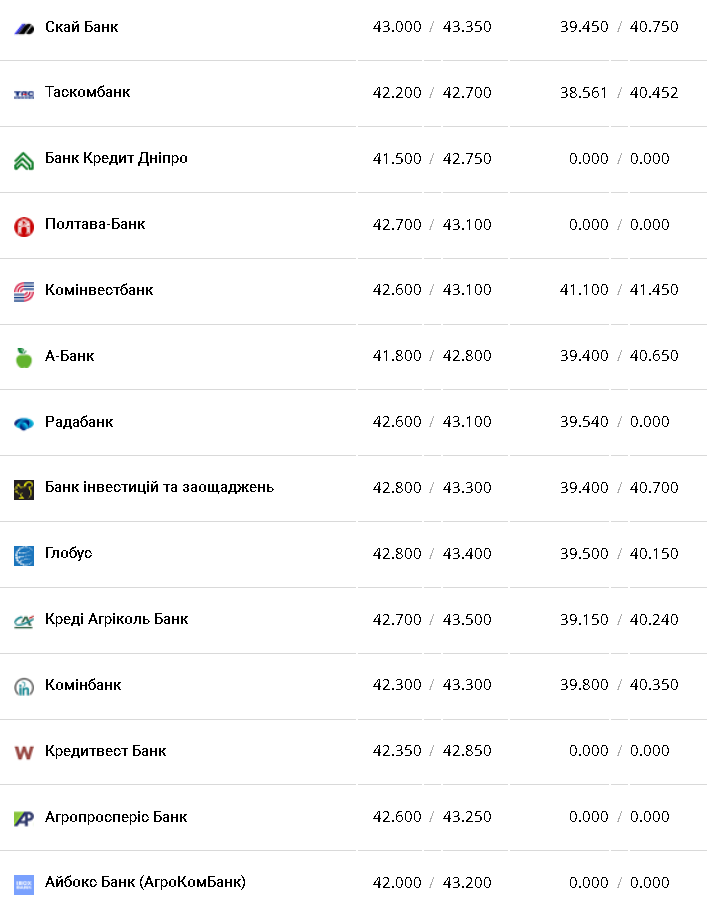The height and width of the screenshot is (914, 707).
Task: Click the А-Банк green apple icon
Action: click(24, 357)
